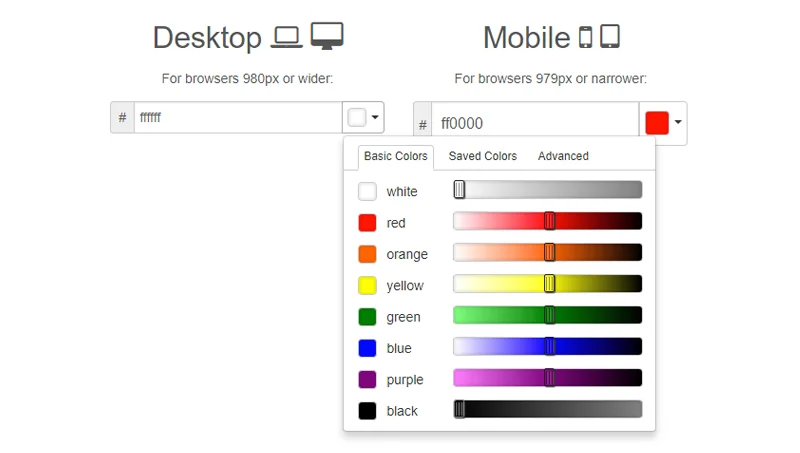Click the yellow shade slider handle
800x453 pixels.
pyautogui.click(x=549, y=284)
